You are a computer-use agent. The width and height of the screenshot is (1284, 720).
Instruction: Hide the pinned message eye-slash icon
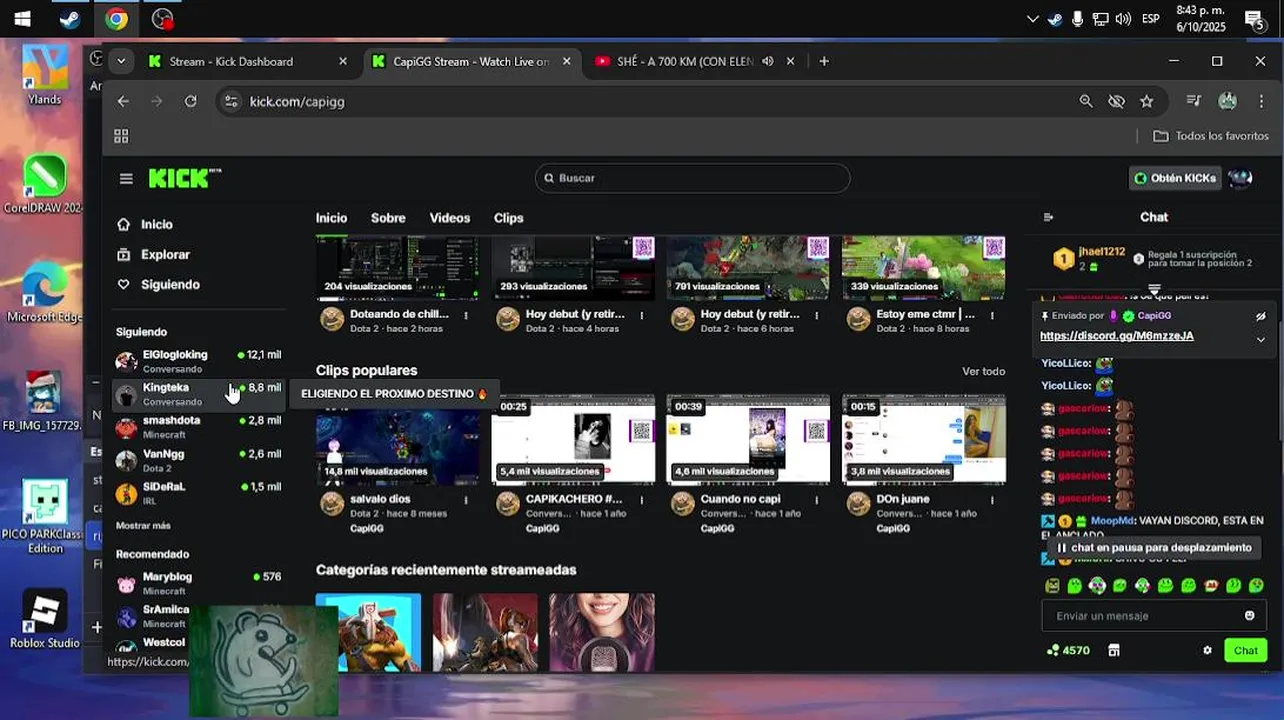(1261, 316)
